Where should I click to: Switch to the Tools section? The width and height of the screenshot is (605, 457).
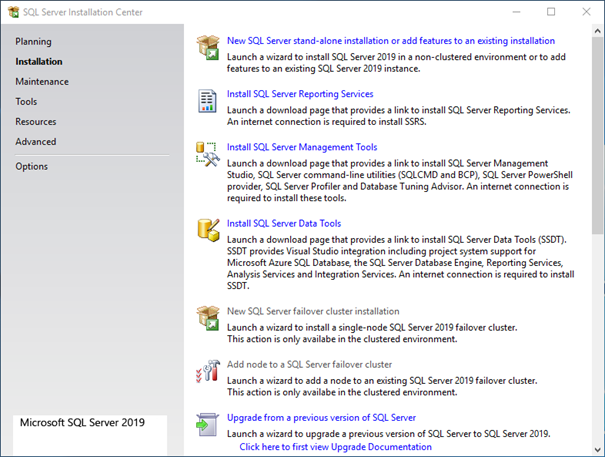(x=26, y=102)
